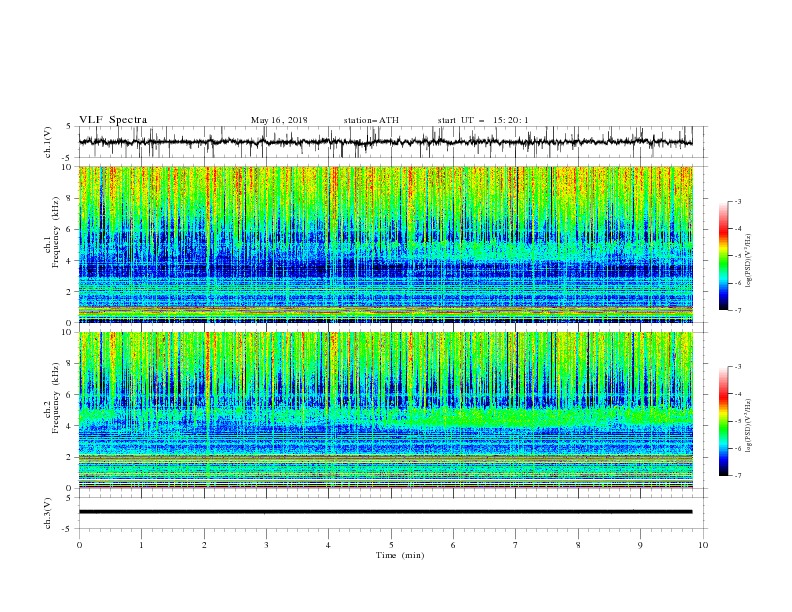The height and width of the screenshot is (612, 792).
Task: Click the ch.1 voltage waveform trace
Action: point(385,142)
